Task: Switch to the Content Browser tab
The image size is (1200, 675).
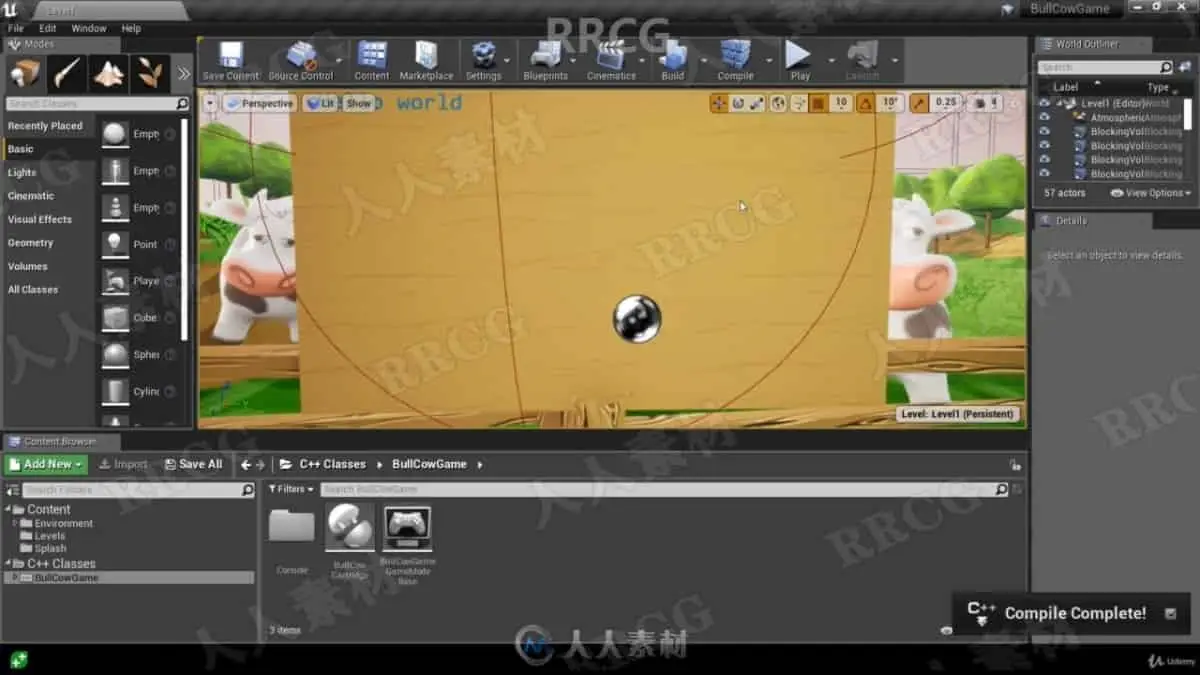Action: click(x=59, y=441)
